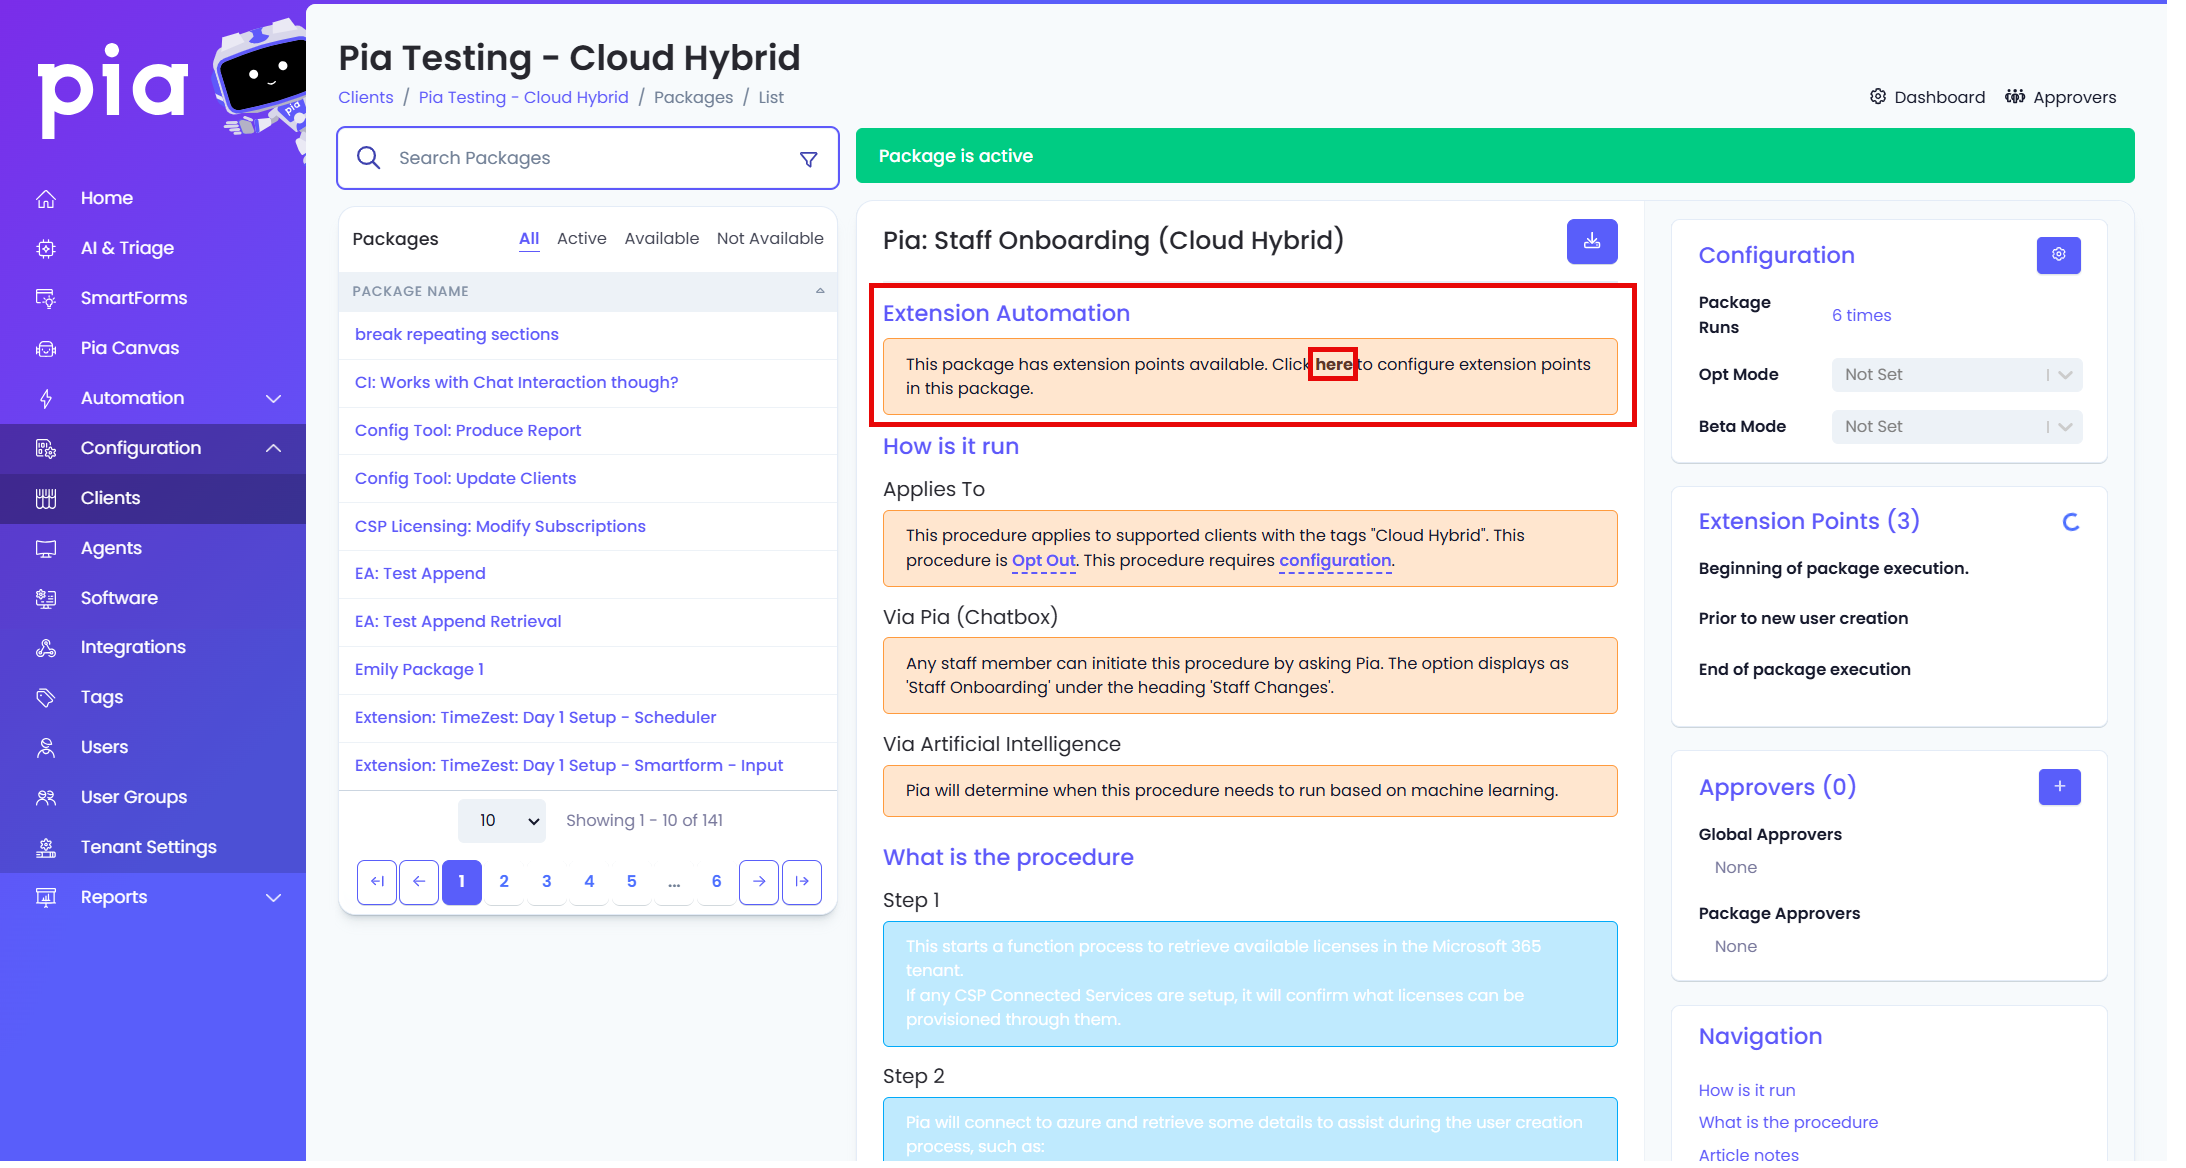The width and height of the screenshot is (2186, 1168).
Task: Open the Software page
Action: pos(119,598)
